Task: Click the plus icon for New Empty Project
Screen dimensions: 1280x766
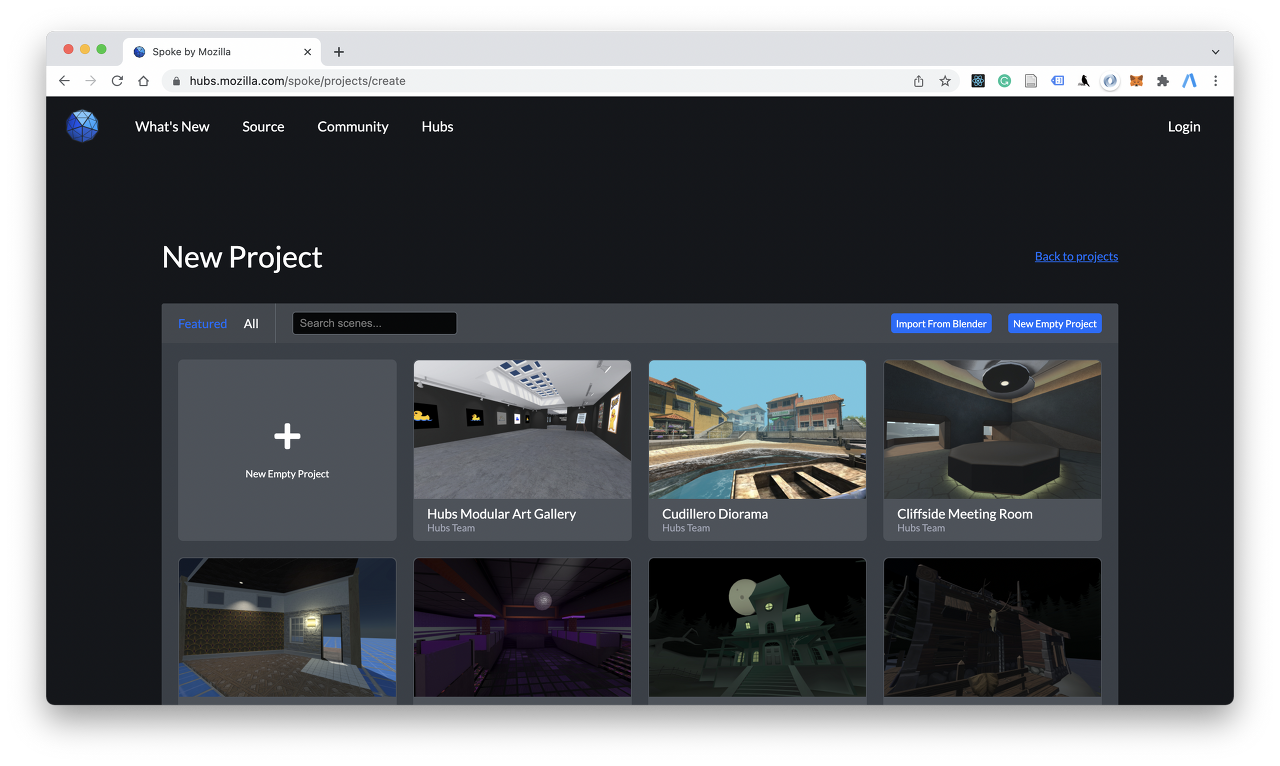Action: 287,436
